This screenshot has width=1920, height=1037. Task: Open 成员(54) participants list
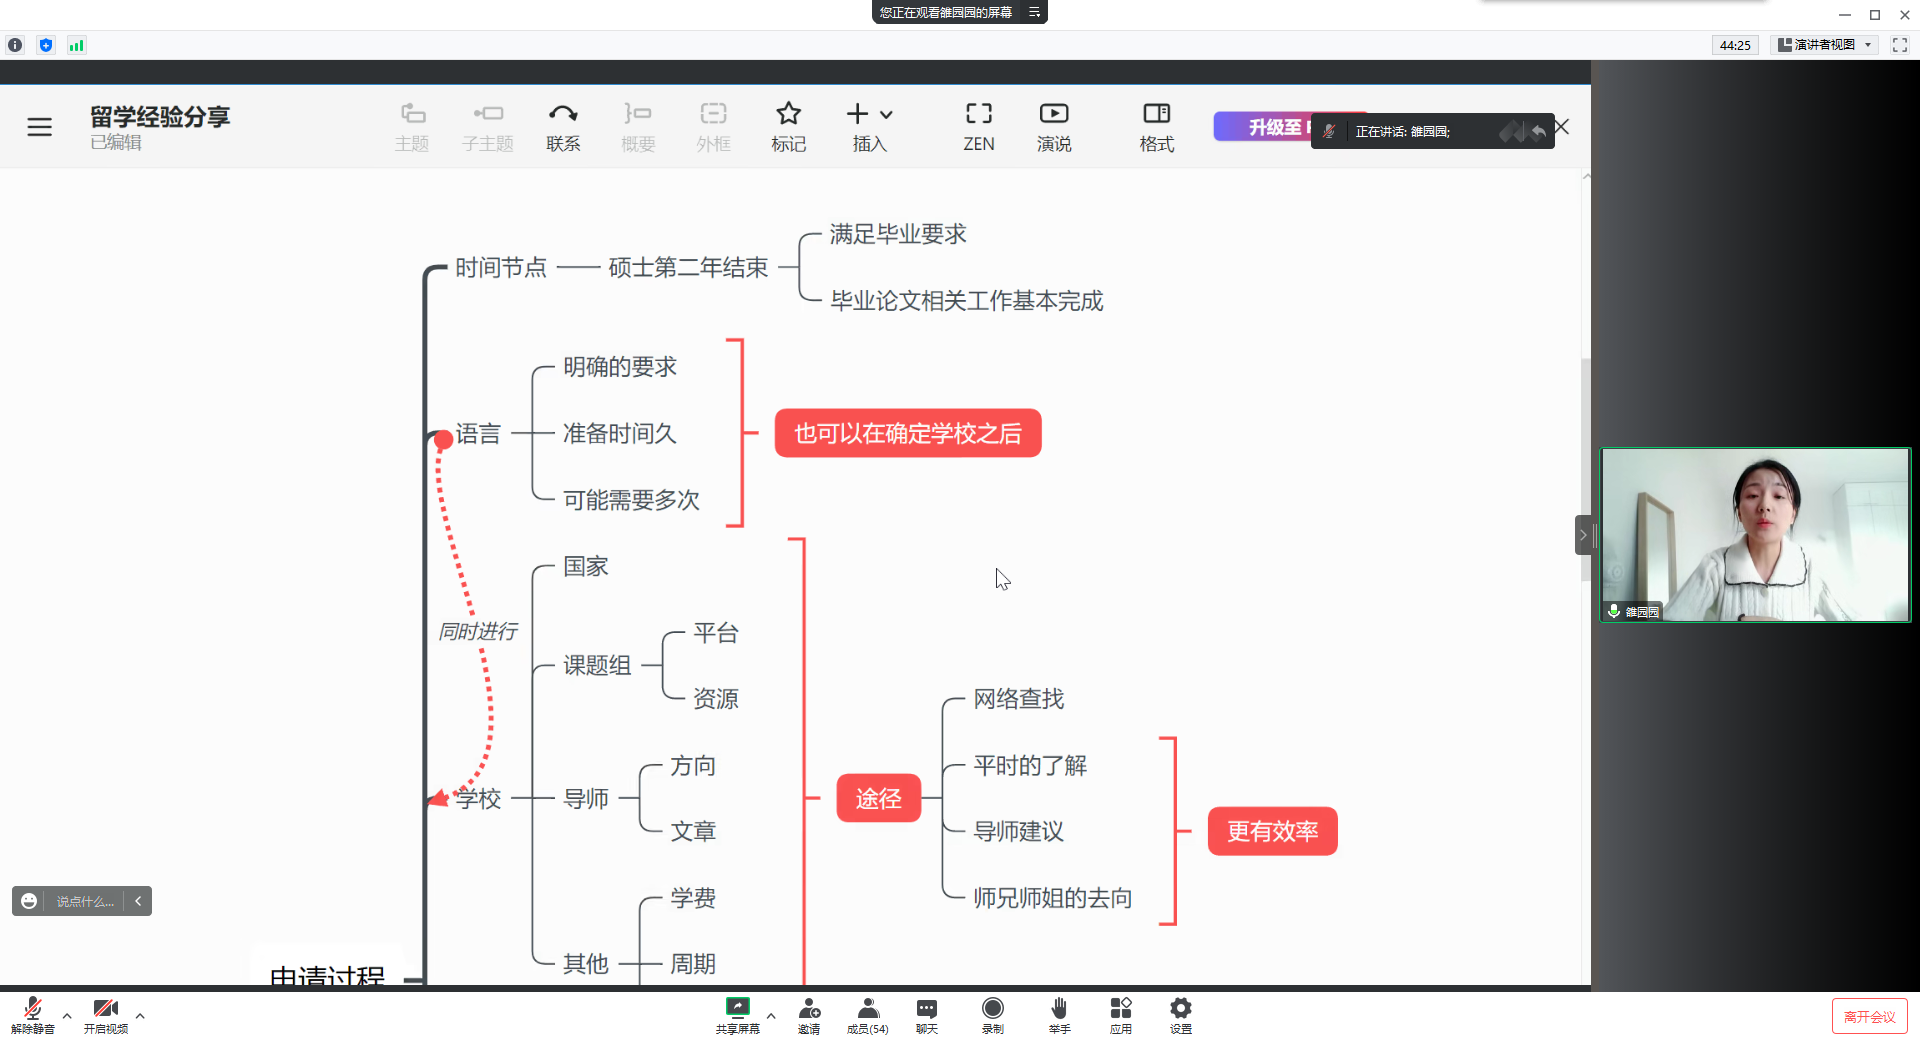pyautogui.click(x=867, y=1014)
